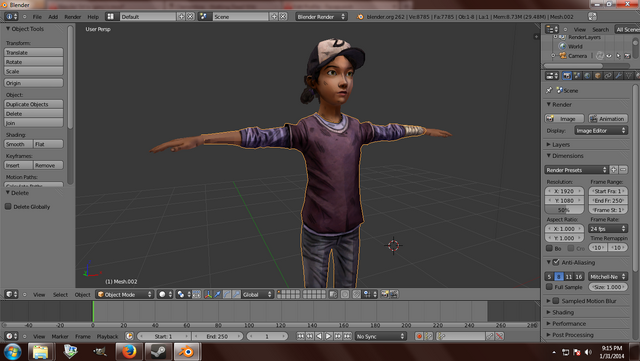
Task: Click the Smooth shading button
Action: tap(18, 144)
